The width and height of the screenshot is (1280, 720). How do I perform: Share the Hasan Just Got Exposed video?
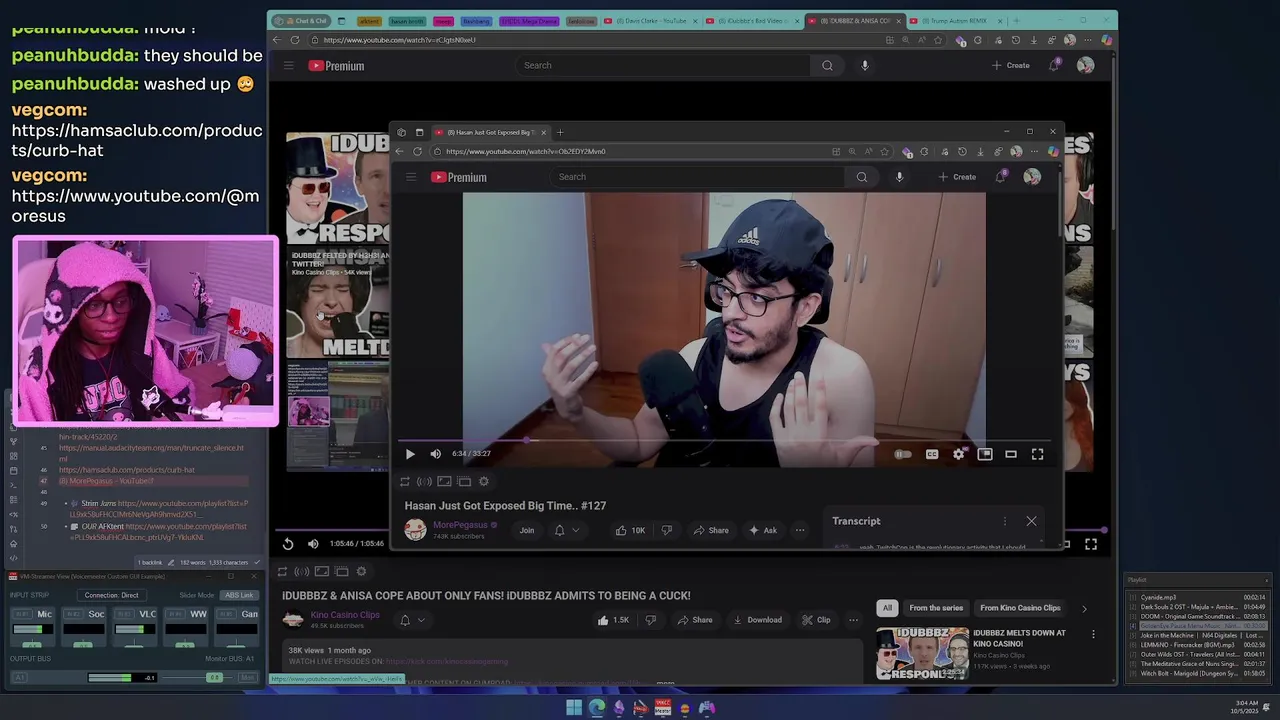click(710, 530)
